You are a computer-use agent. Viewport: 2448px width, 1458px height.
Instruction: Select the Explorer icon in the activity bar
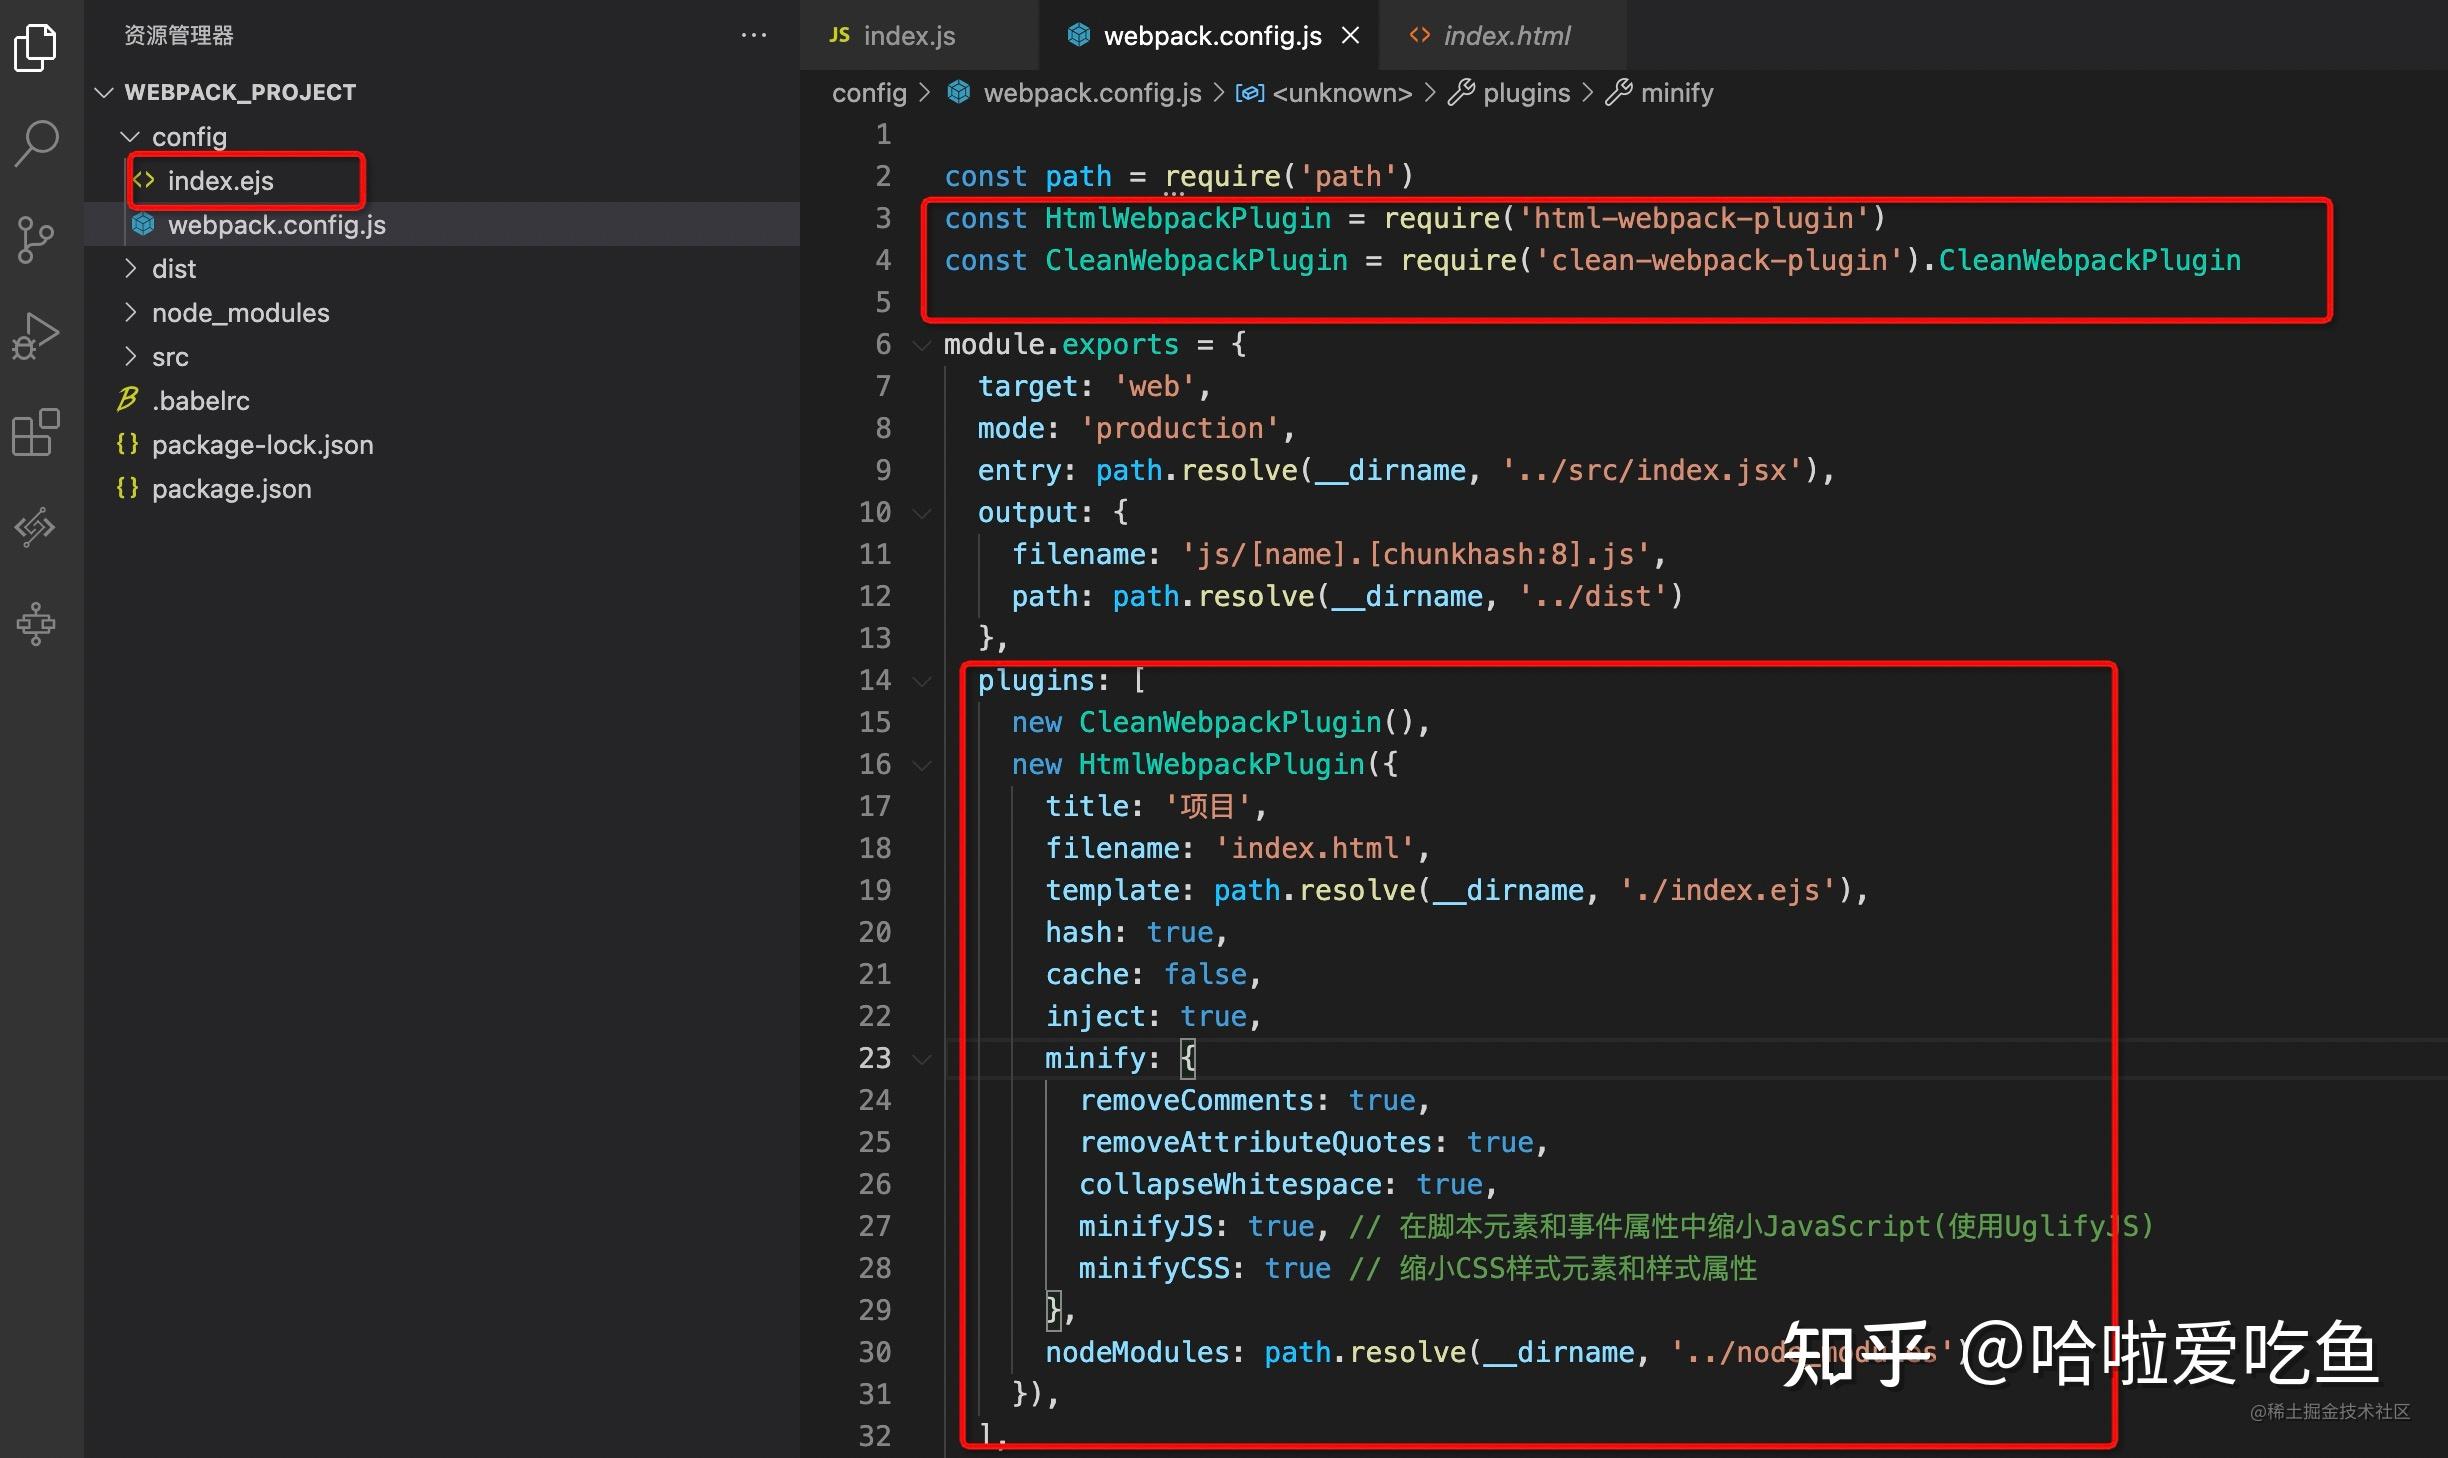coord(35,47)
